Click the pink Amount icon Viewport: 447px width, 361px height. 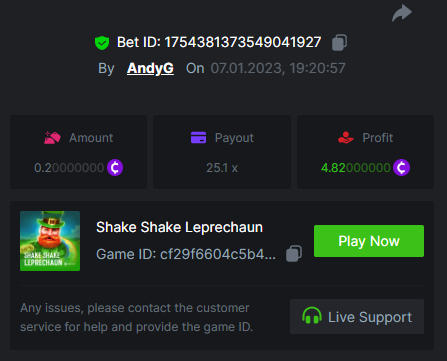pos(52,137)
